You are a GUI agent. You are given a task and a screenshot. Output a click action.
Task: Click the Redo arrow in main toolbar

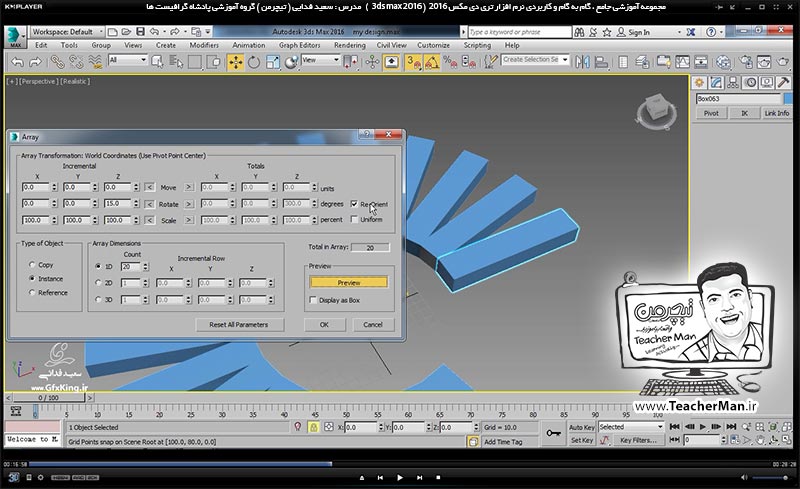pos(35,62)
